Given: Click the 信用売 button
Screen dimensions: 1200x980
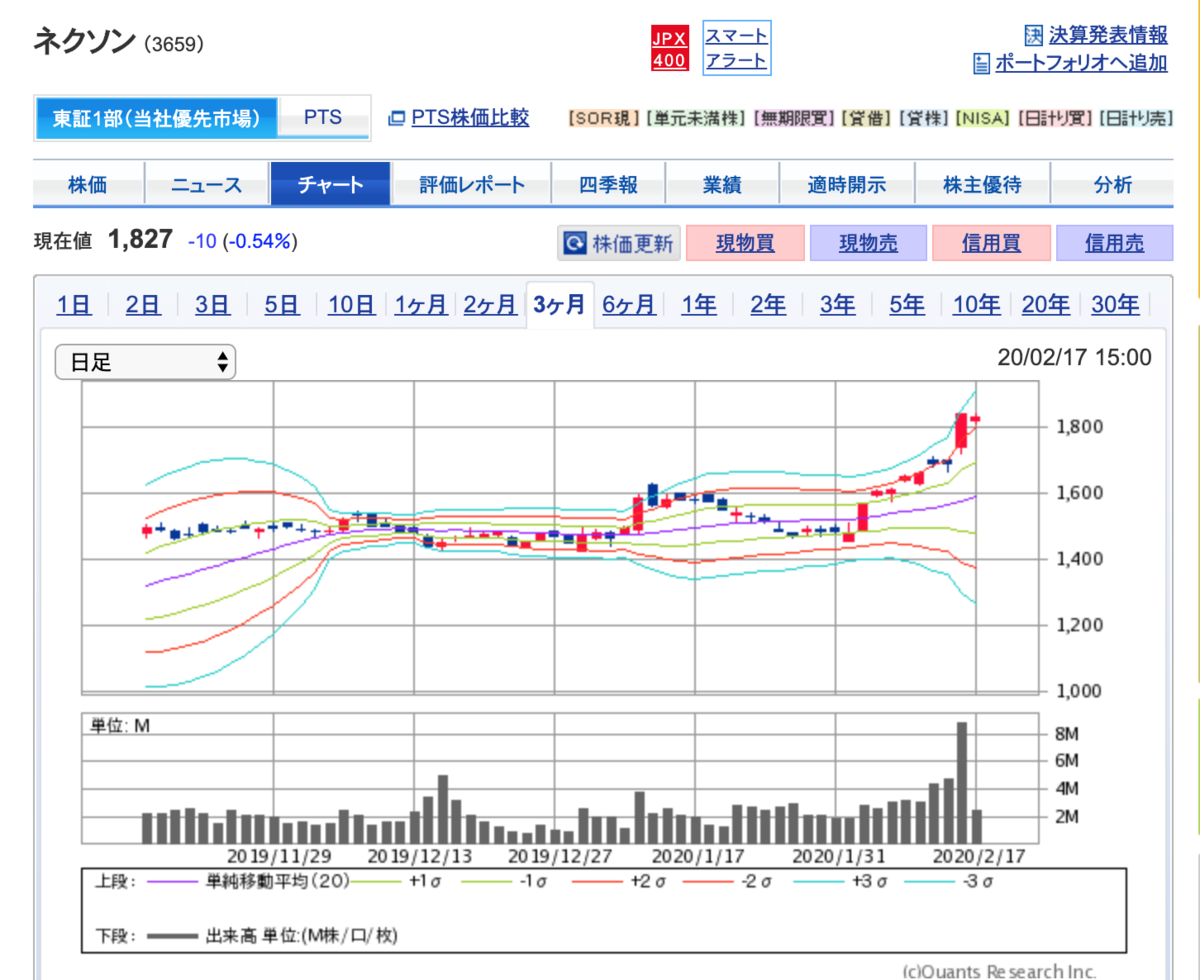Looking at the screenshot, I should point(1114,243).
